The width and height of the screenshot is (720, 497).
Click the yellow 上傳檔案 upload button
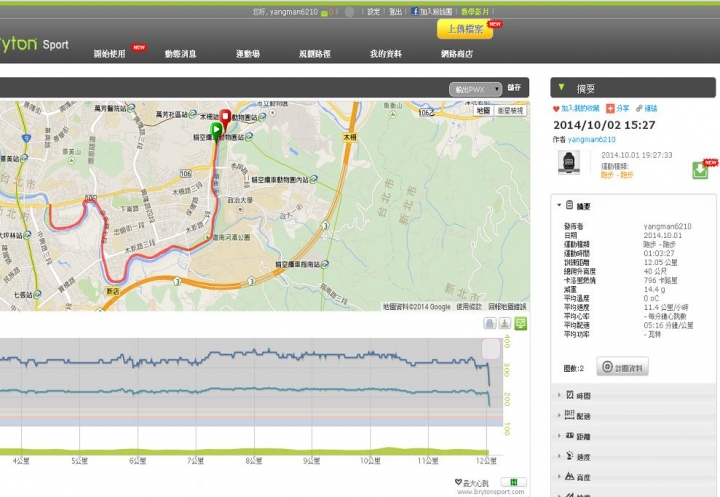click(465, 29)
